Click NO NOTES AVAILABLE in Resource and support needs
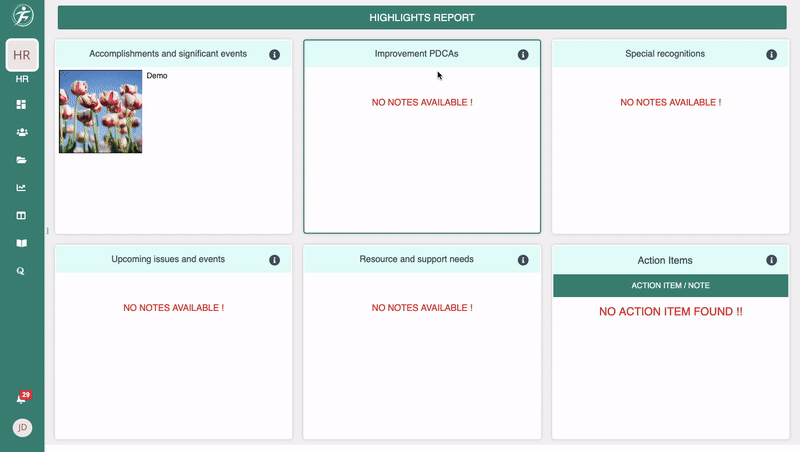 (422, 308)
